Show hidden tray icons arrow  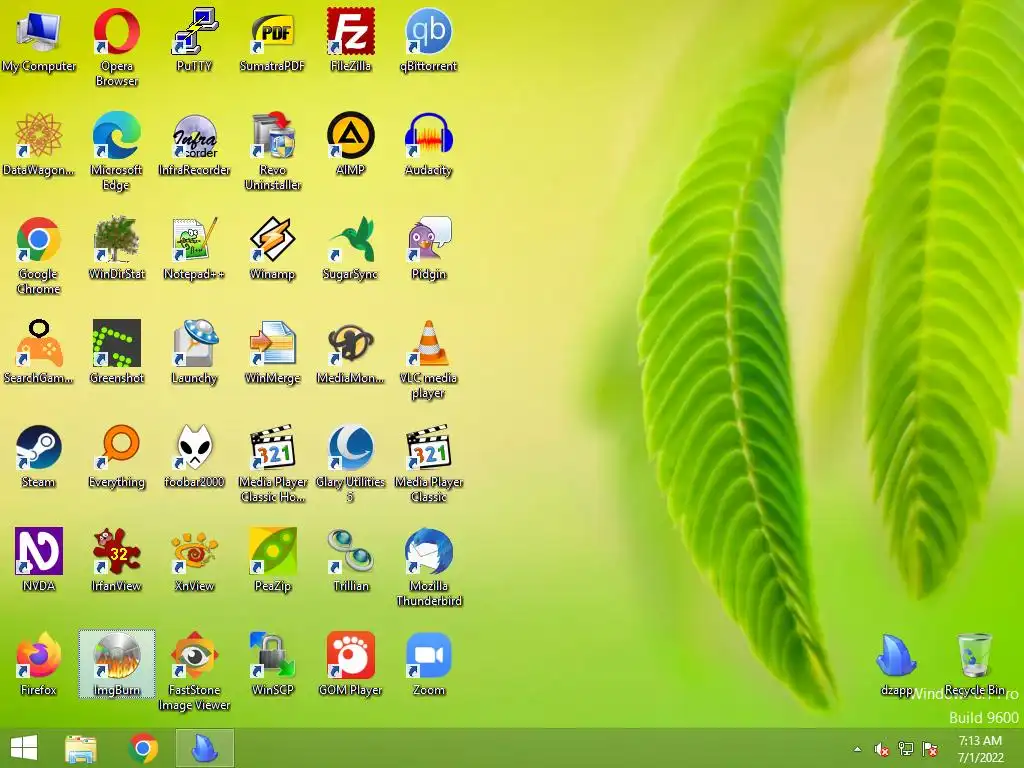pos(857,749)
